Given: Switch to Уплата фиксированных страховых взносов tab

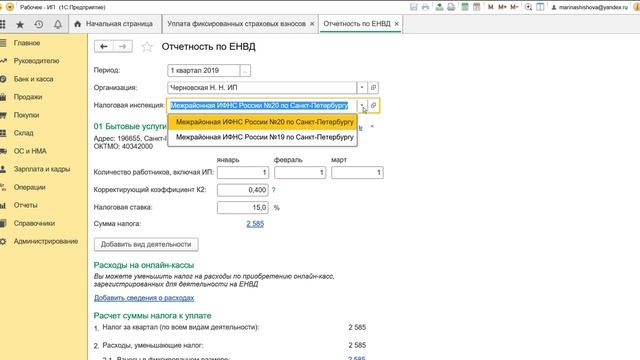Looking at the screenshot, I should point(236,24).
